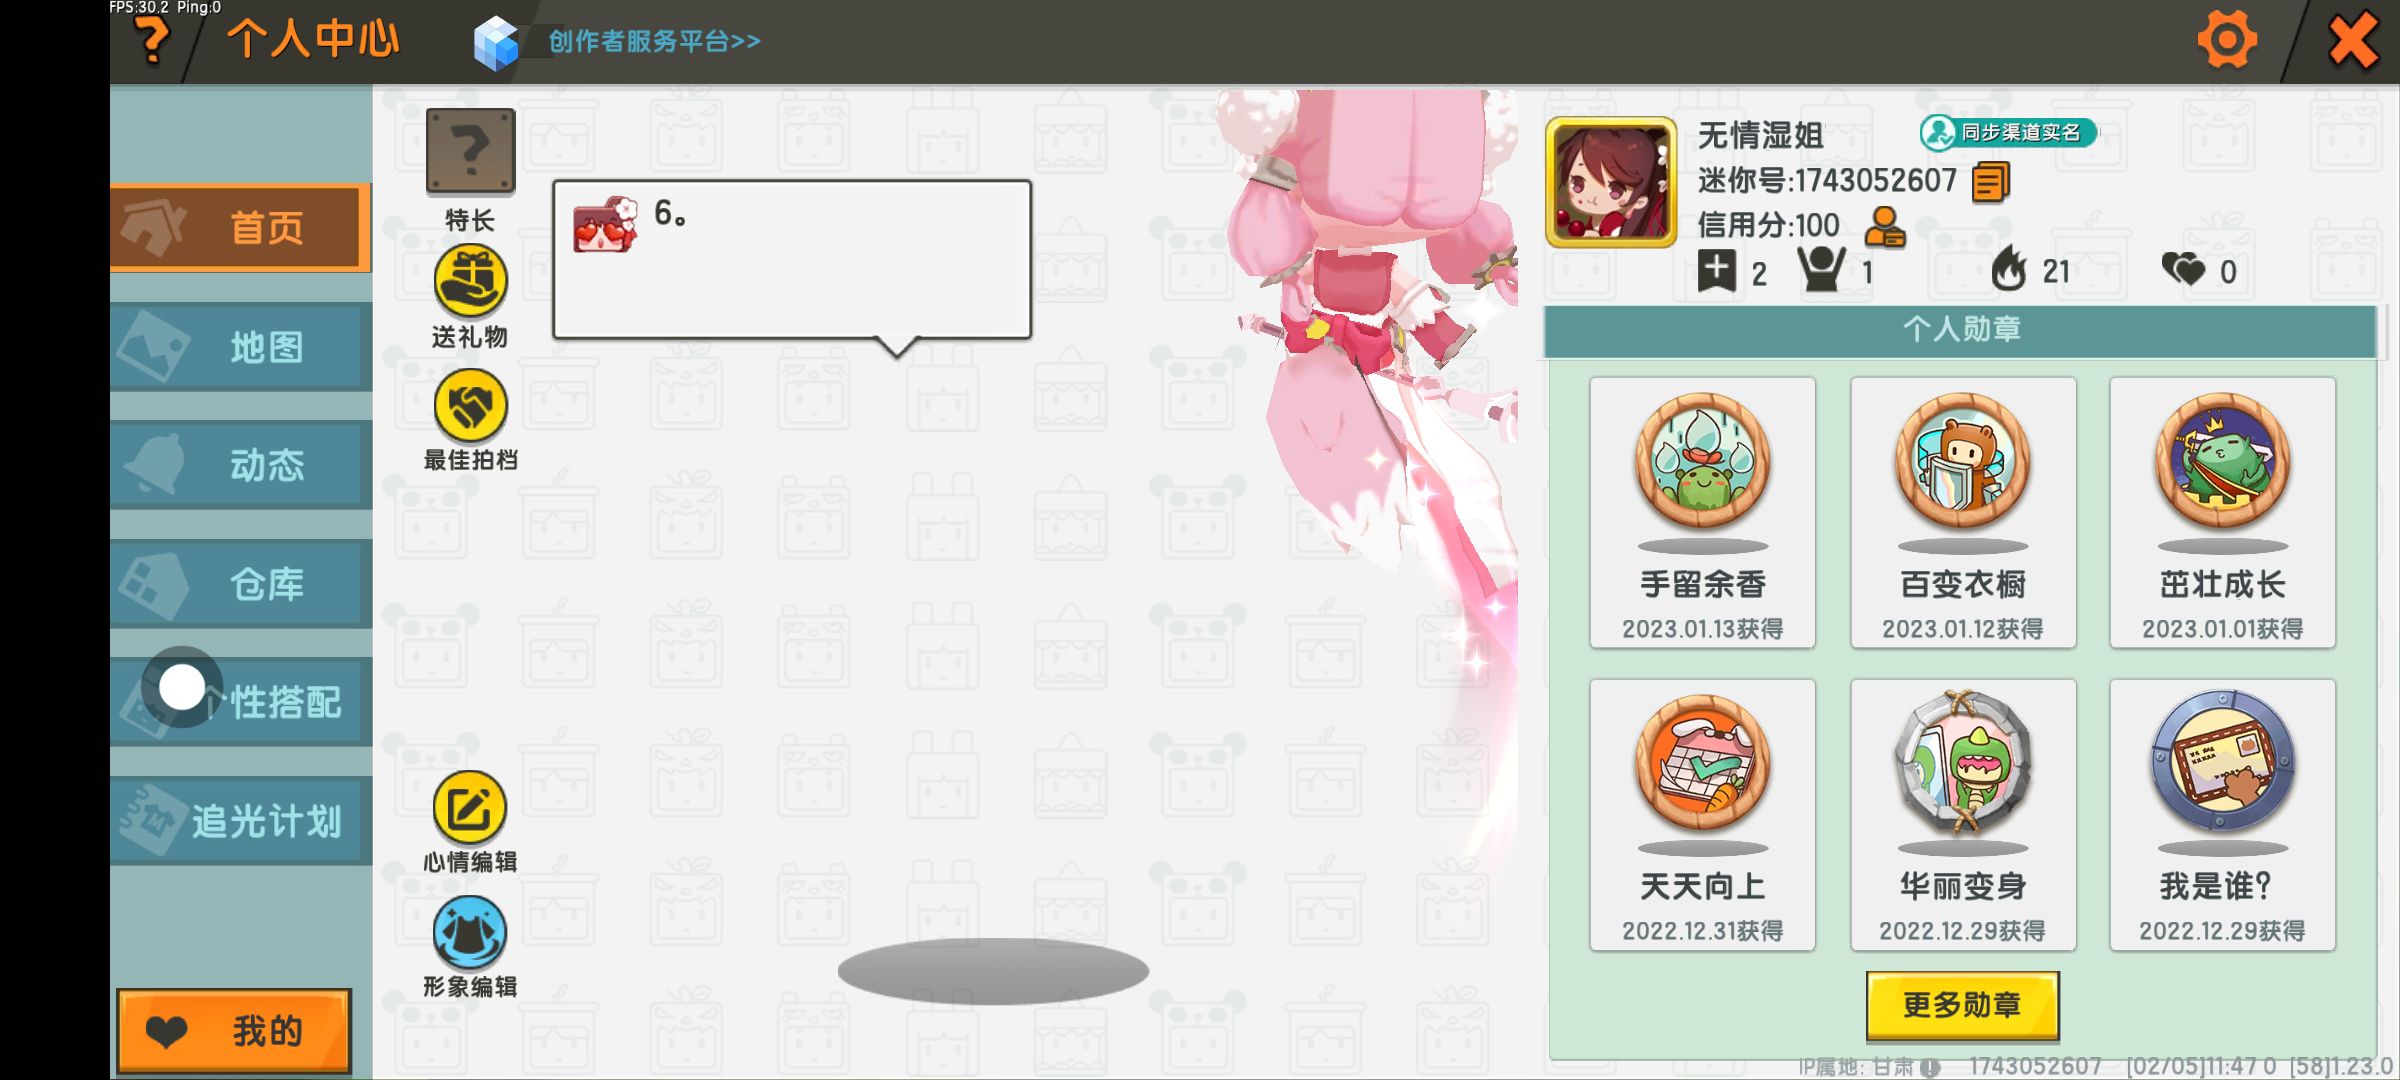Click the 特长 question block icon
Image resolution: width=2400 pixels, height=1080 pixels.
470,151
